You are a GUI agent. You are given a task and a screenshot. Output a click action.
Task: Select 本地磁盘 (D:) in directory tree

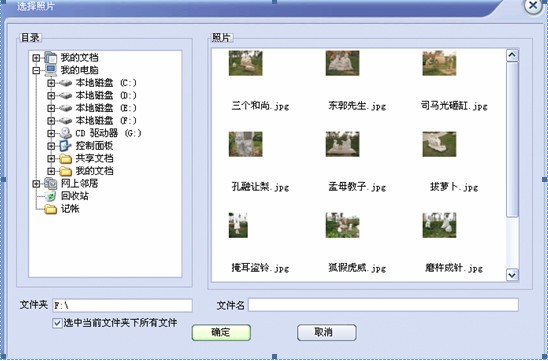click(106, 95)
